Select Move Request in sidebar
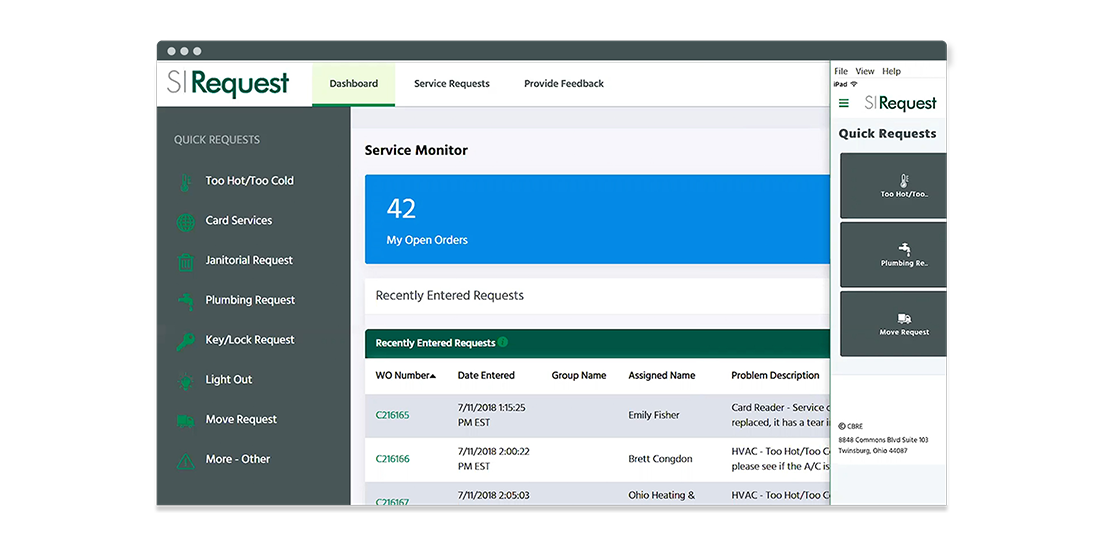 pyautogui.click(x=241, y=420)
